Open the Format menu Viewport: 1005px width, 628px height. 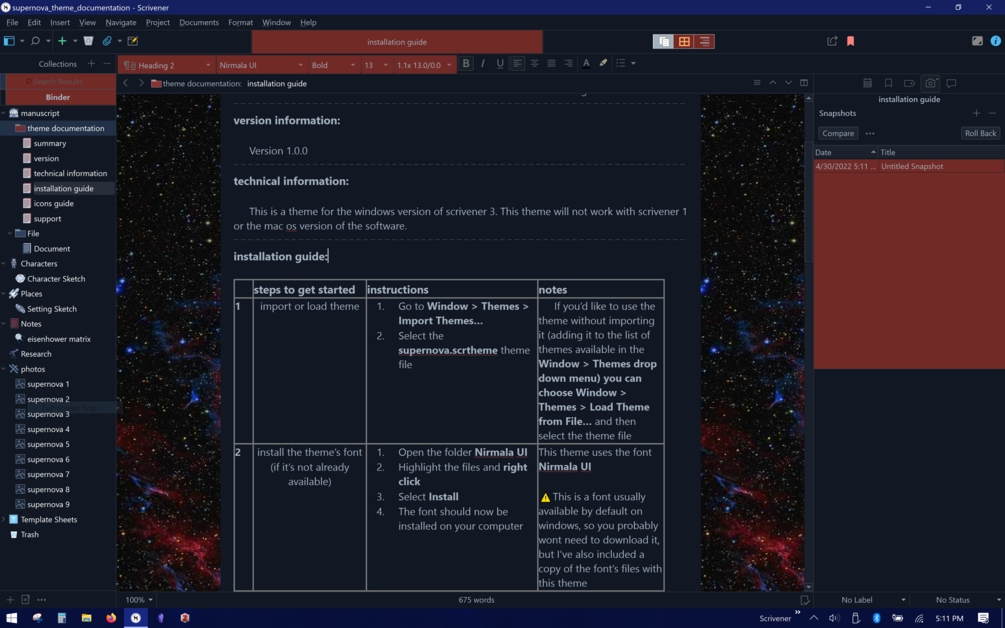(x=240, y=22)
